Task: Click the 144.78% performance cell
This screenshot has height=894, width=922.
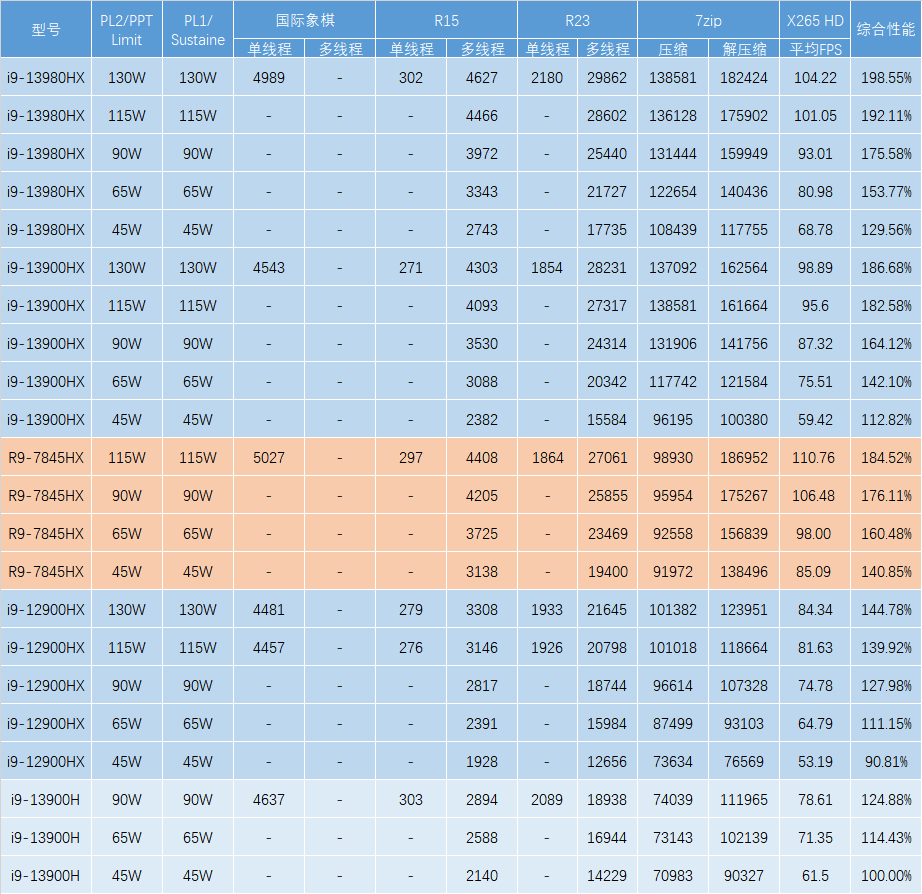Action: [886, 609]
